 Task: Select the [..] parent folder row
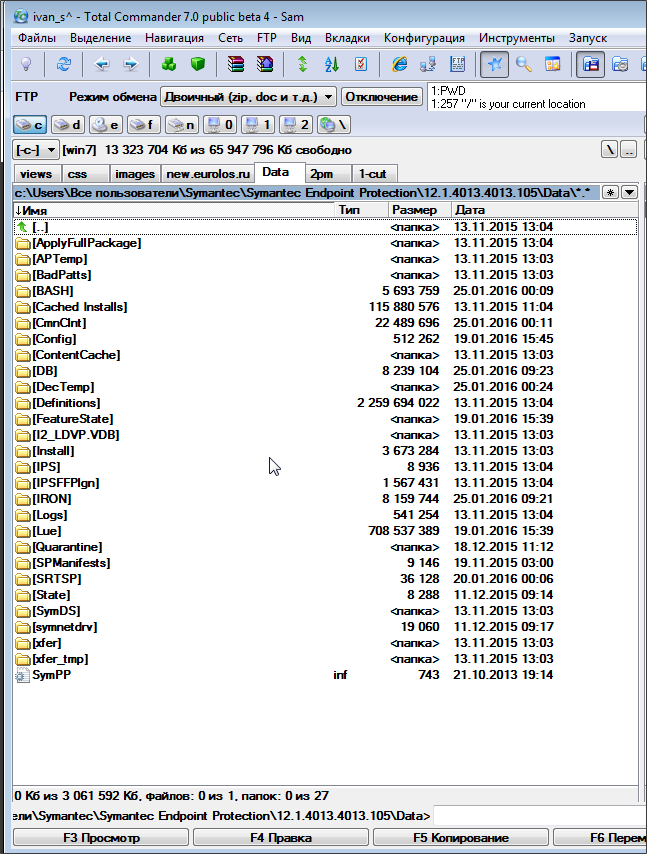pos(325,227)
